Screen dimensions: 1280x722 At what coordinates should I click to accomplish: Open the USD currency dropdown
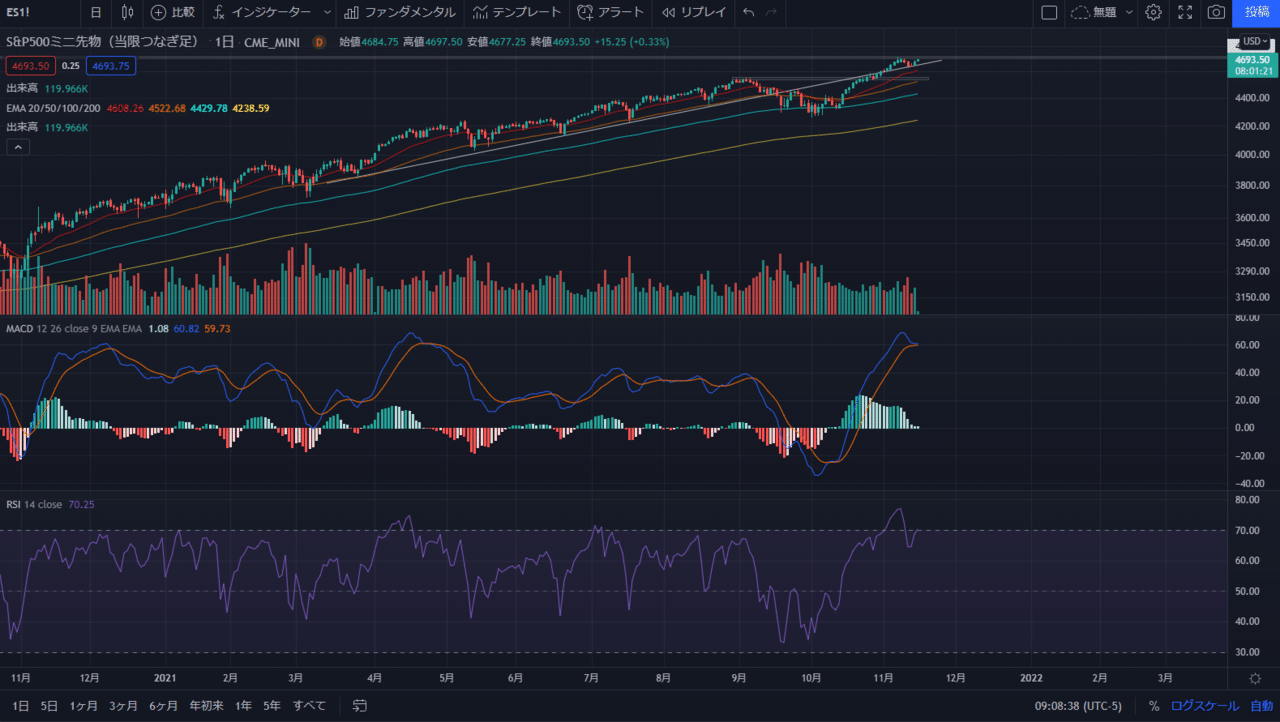point(1254,41)
